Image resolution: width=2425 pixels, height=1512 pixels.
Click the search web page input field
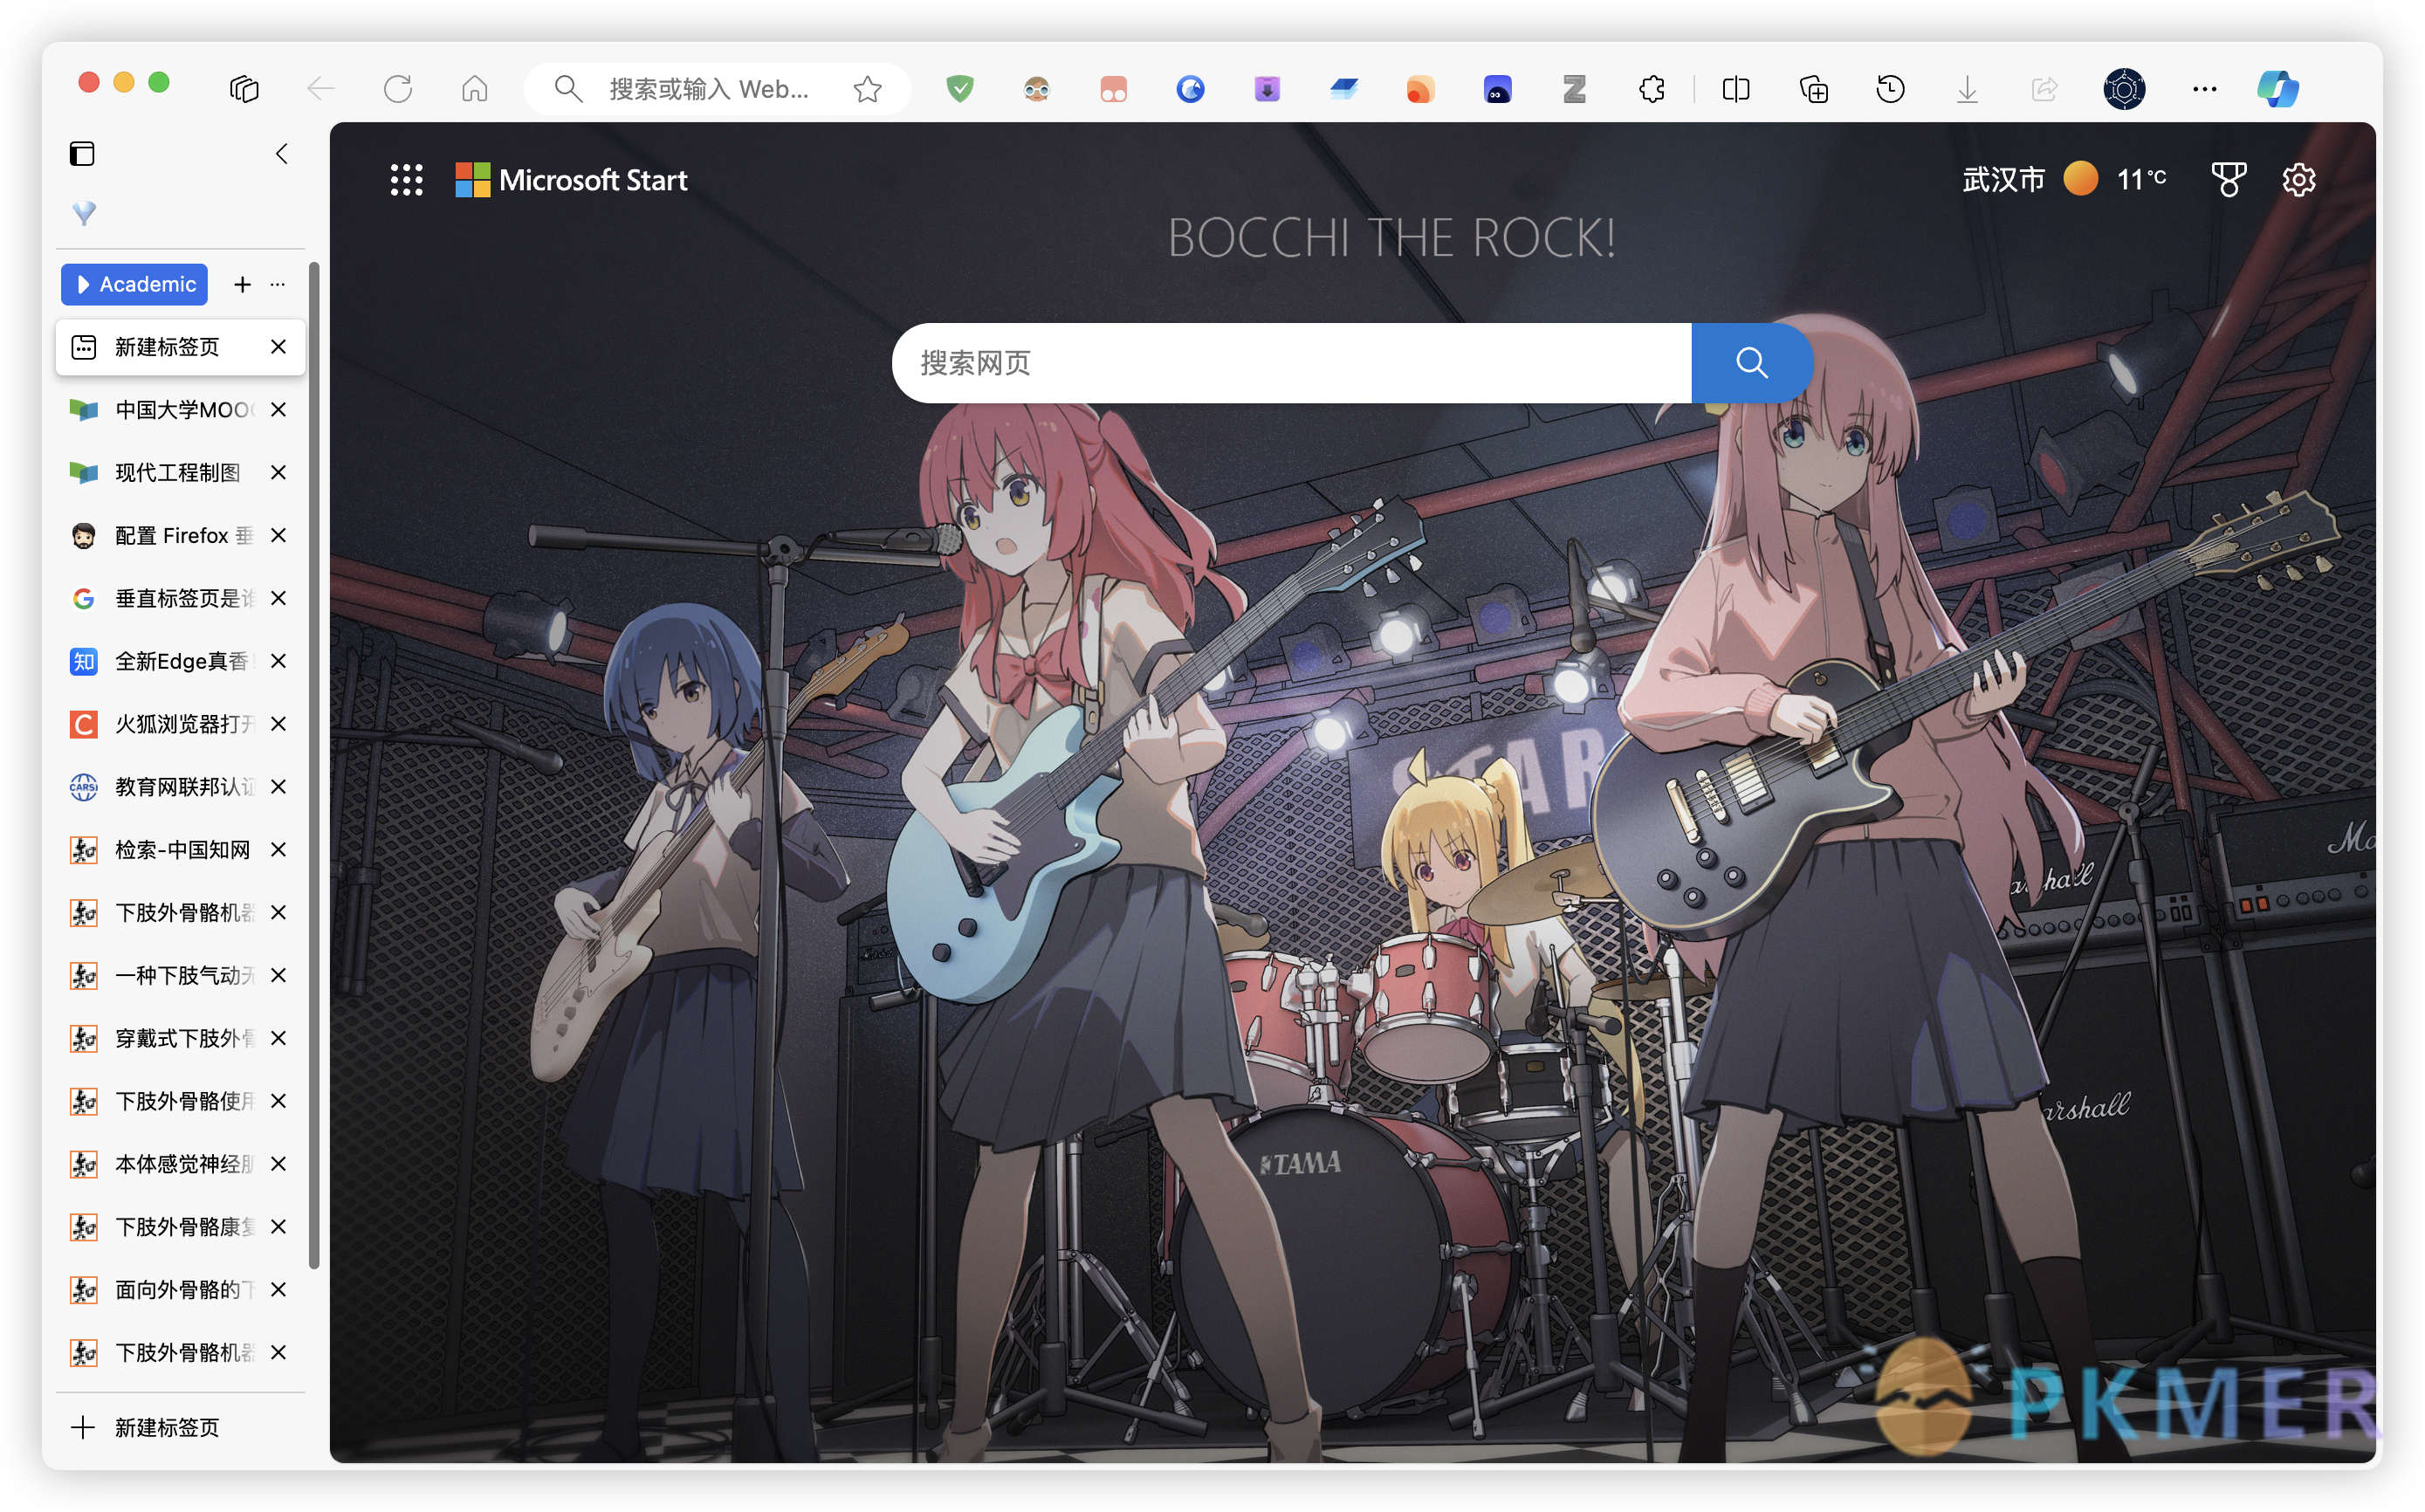pos(1292,363)
